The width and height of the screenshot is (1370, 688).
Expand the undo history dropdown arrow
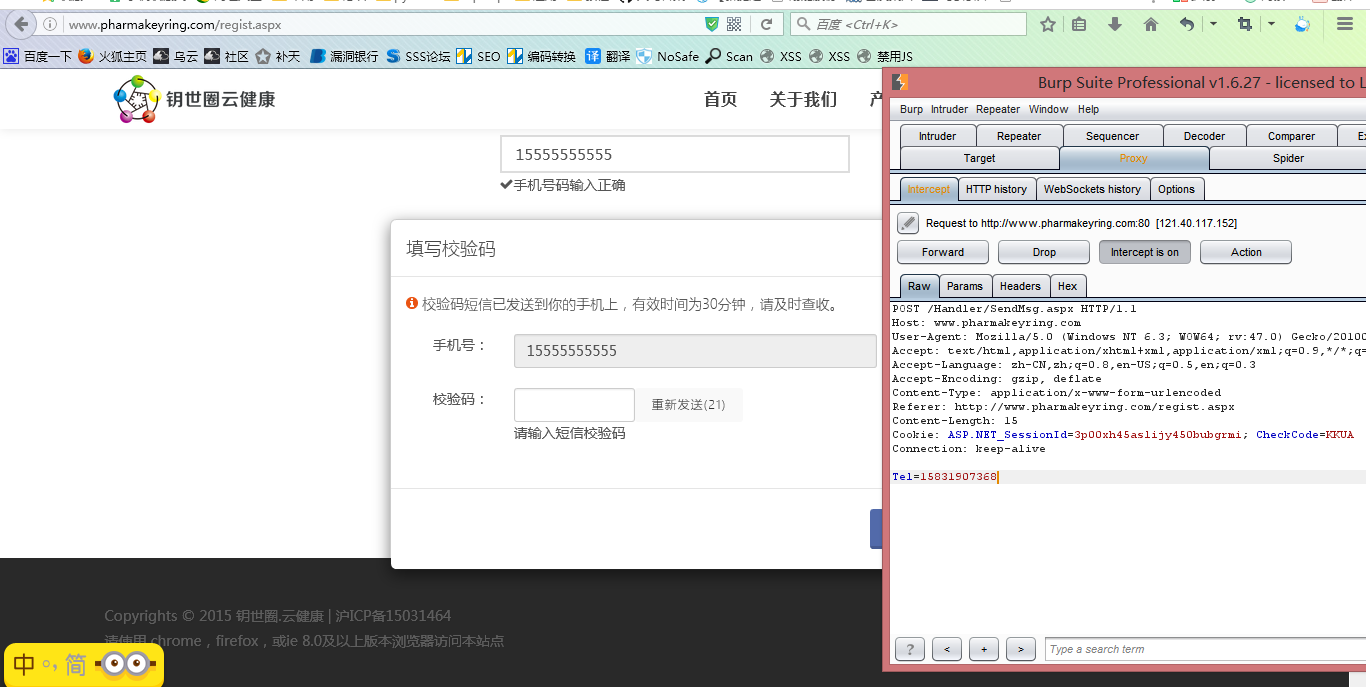click(x=1213, y=24)
